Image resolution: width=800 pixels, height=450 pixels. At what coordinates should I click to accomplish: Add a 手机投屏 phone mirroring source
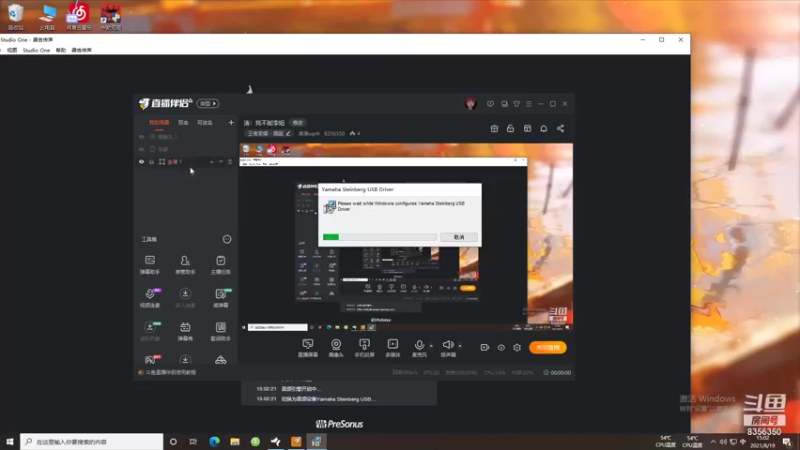click(x=364, y=348)
